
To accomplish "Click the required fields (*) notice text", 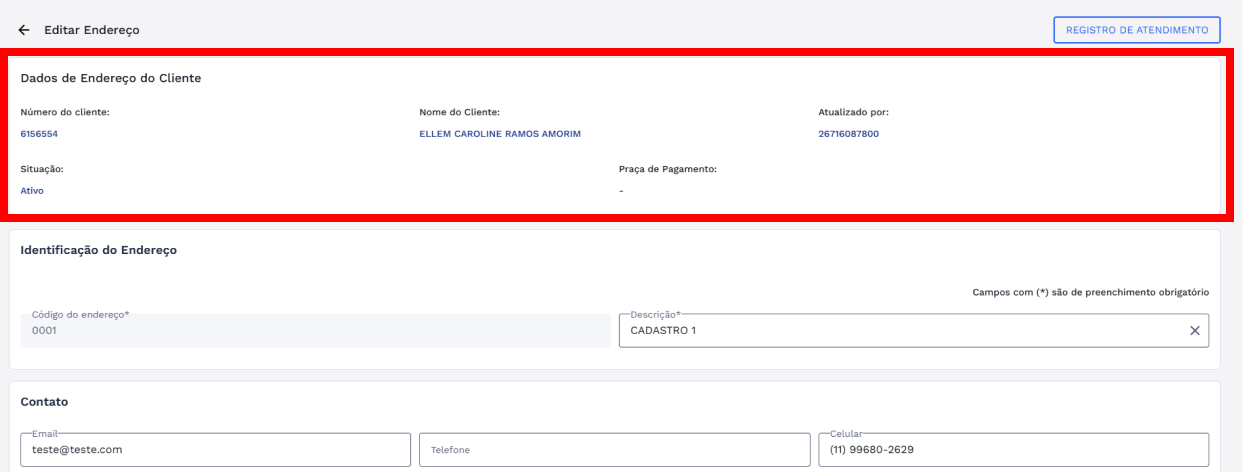I will tap(1090, 292).
